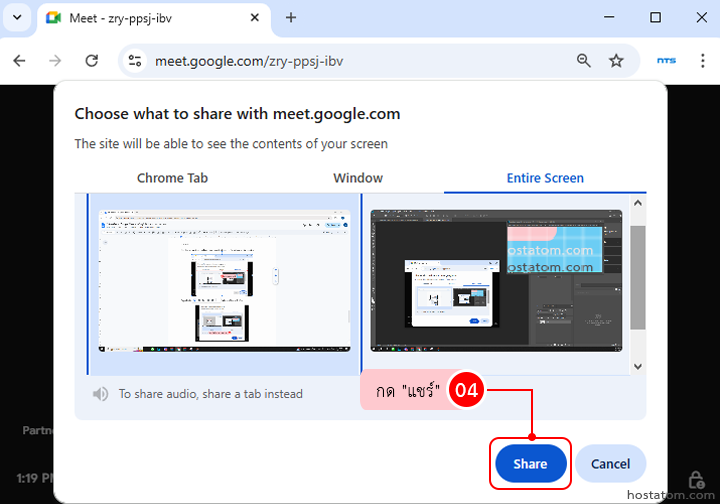This screenshot has height=504, width=720.
Task: Open Chrome three-dot menu
Action: tap(703, 61)
